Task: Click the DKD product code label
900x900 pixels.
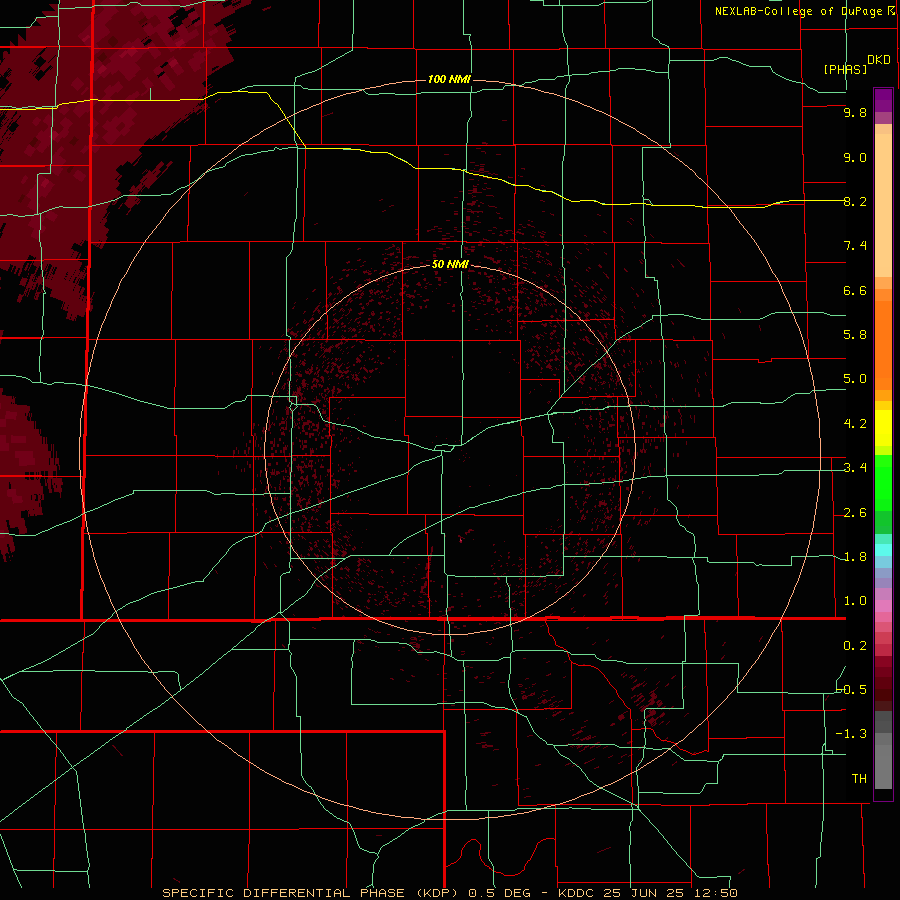Action: point(879,60)
